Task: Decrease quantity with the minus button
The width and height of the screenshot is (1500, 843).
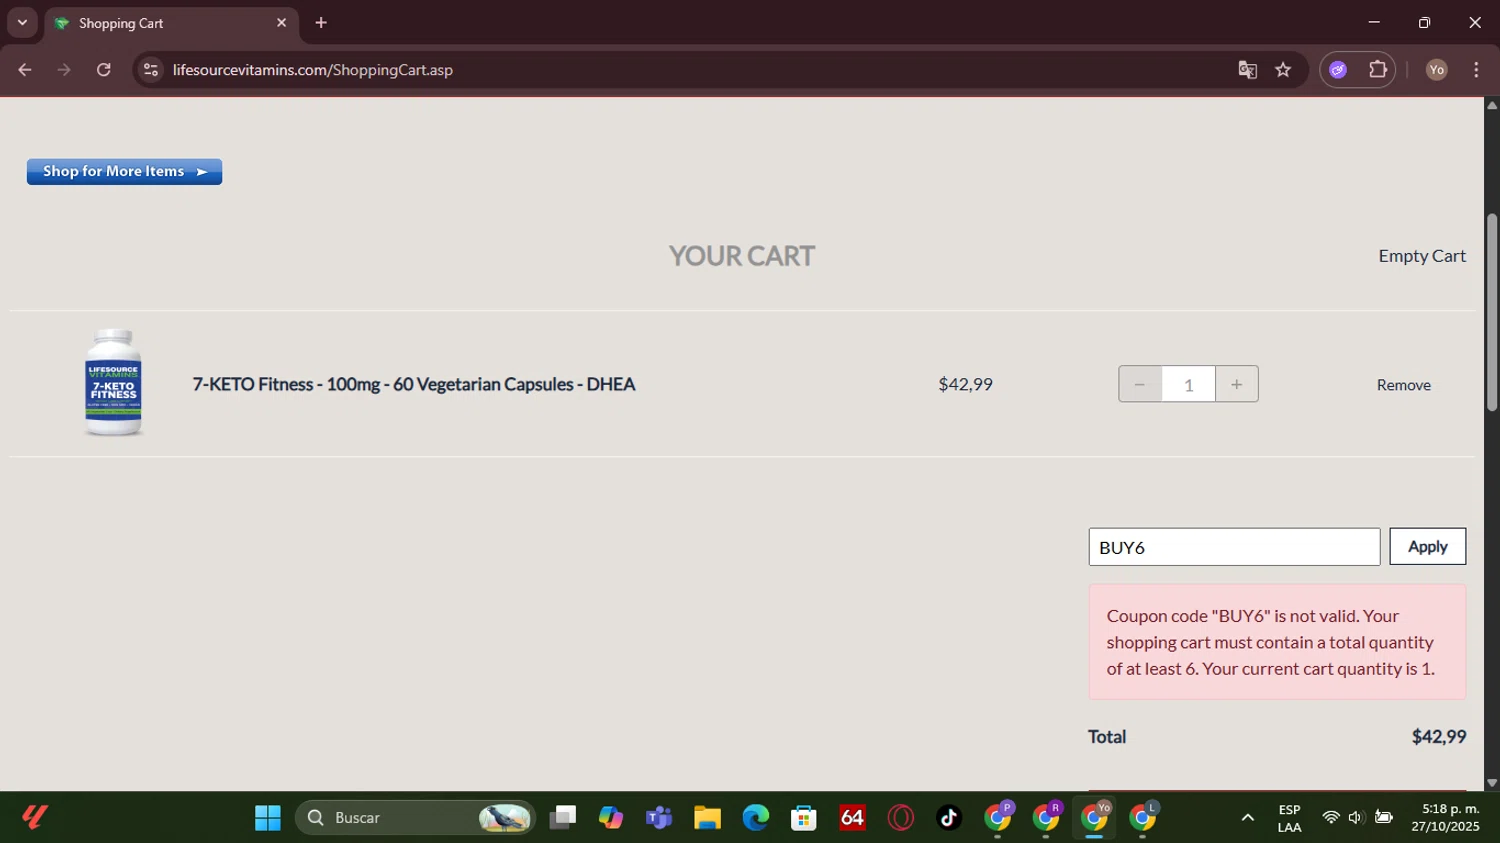Action: click(1140, 384)
